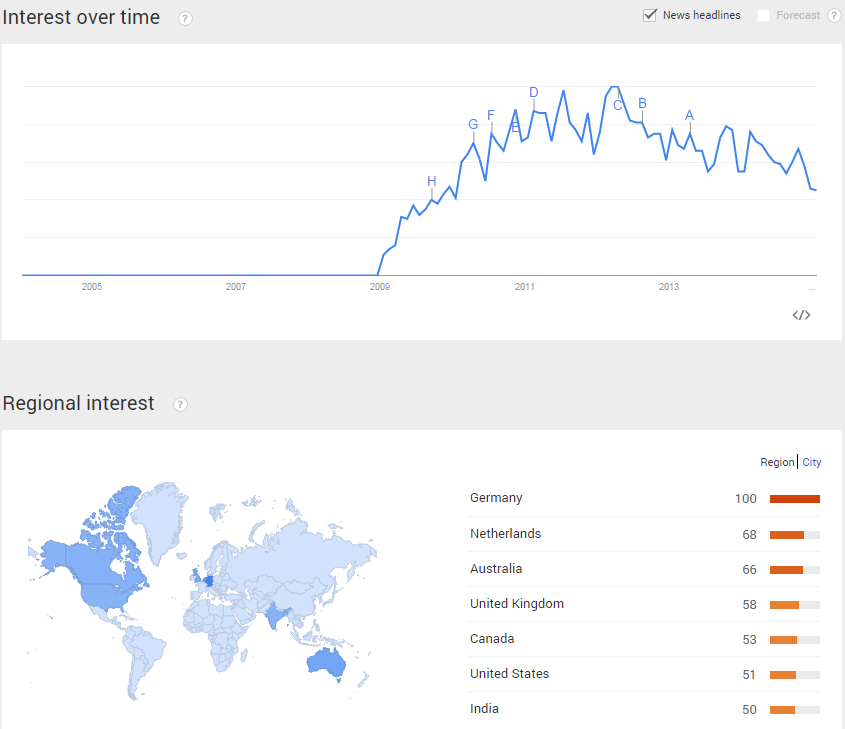Click the Germany red interest bar
This screenshot has height=729, width=845.
(x=794, y=499)
